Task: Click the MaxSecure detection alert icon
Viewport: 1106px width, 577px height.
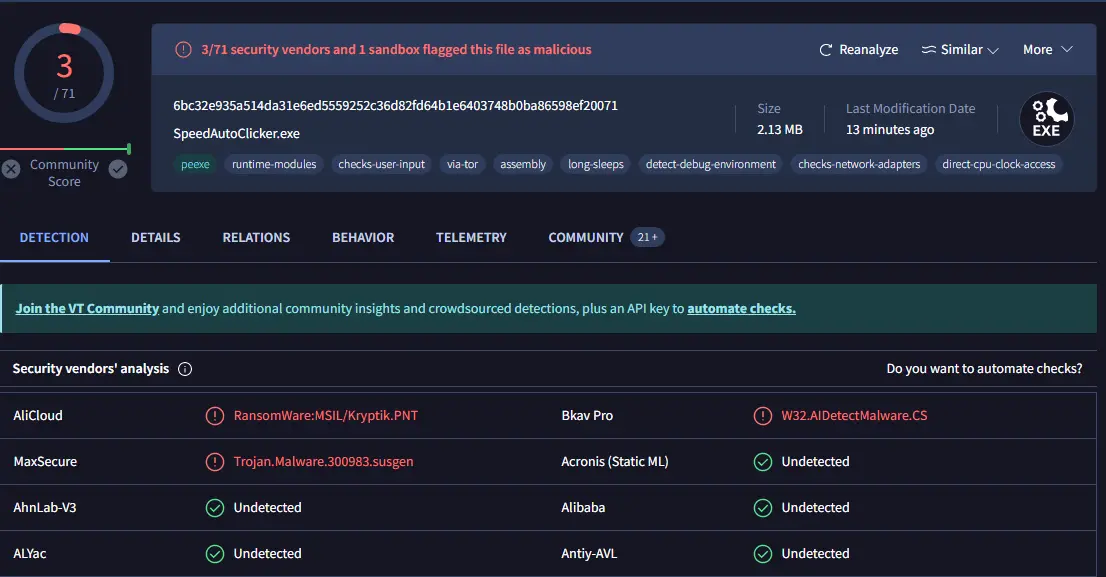Action: [x=214, y=462]
